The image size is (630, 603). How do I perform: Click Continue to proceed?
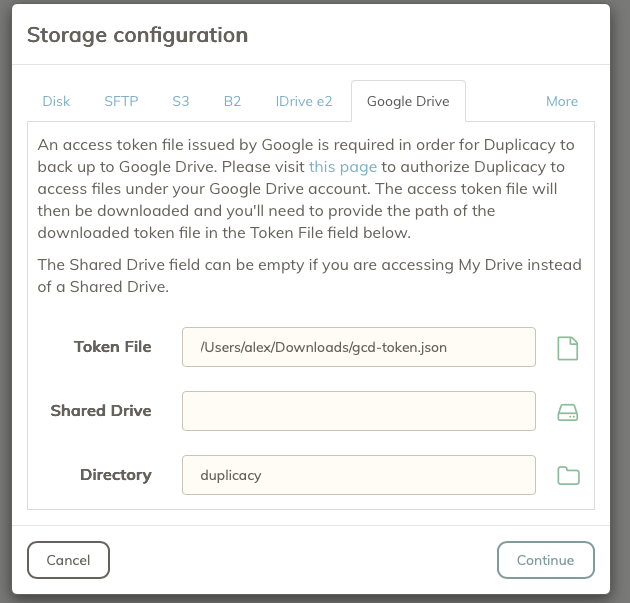545,560
